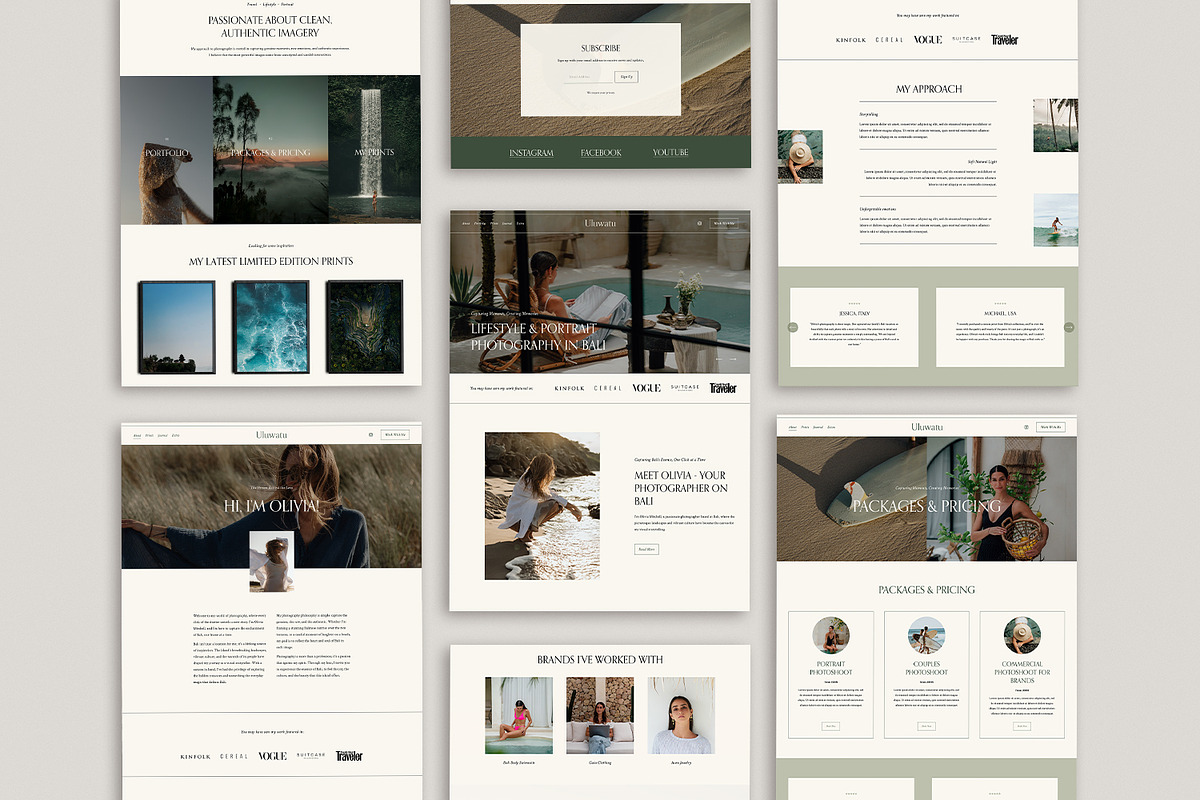Click next testimonial arrow beside Michael, USA

coord(1068,327)
